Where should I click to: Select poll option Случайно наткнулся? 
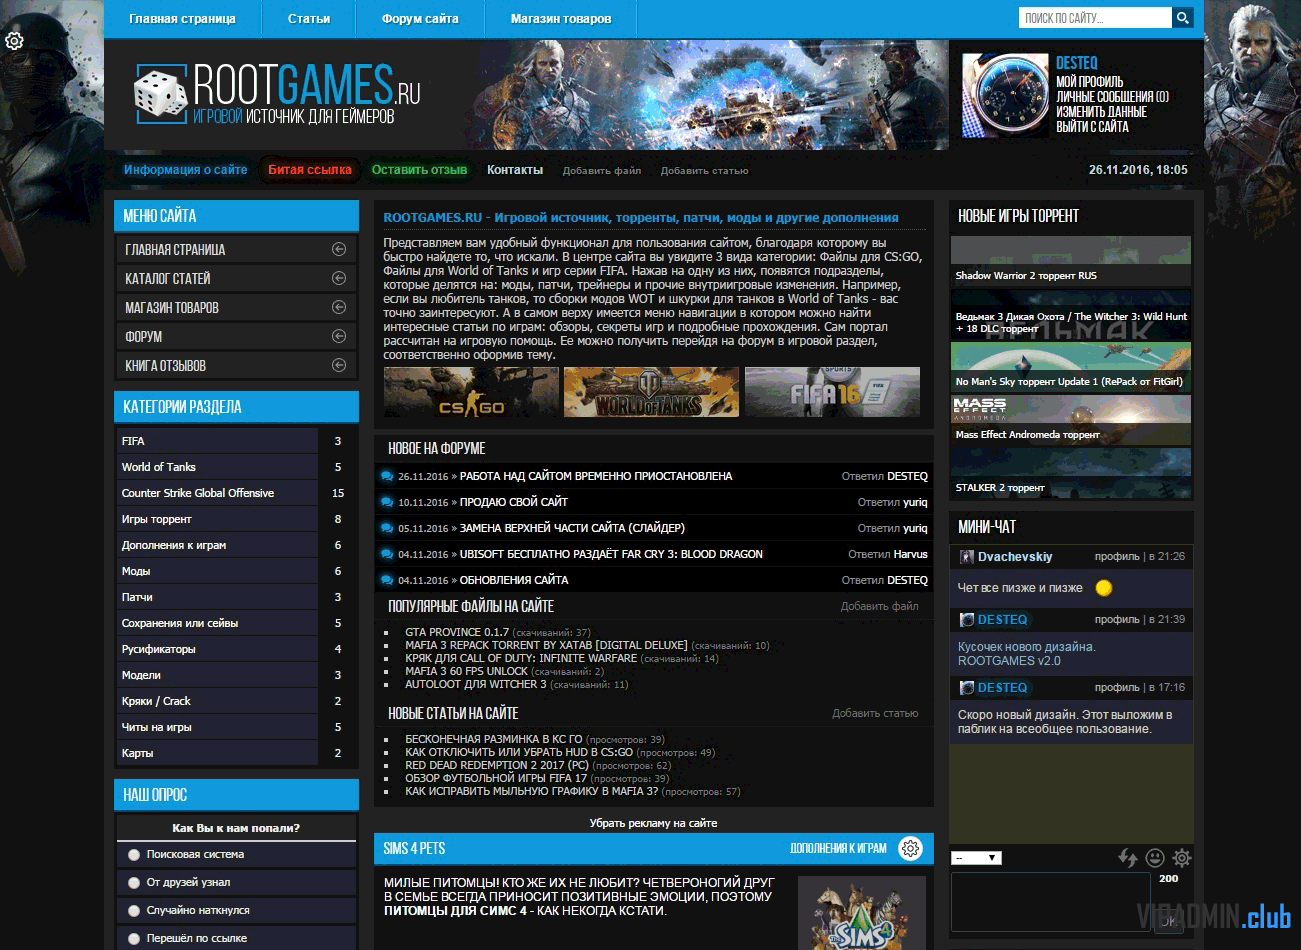click(134, 911)
